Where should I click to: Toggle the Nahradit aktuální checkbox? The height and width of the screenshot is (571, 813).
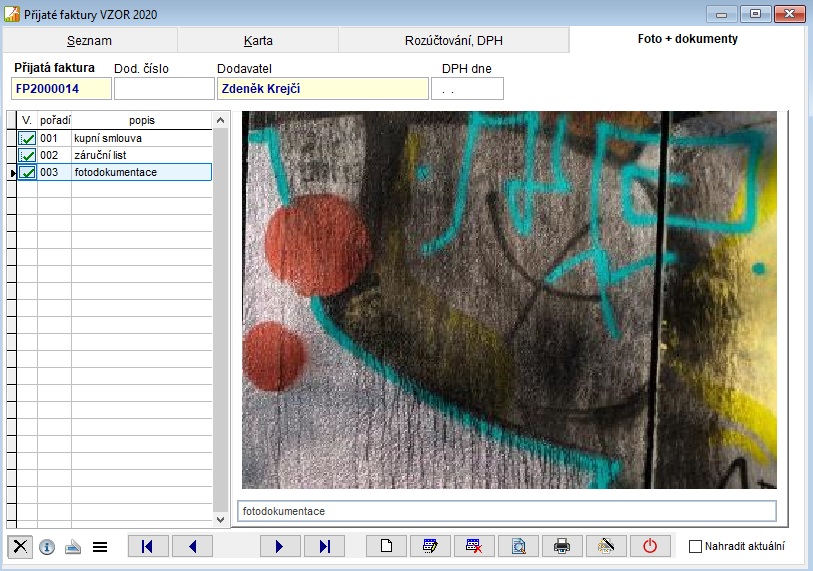pos(695,547)
